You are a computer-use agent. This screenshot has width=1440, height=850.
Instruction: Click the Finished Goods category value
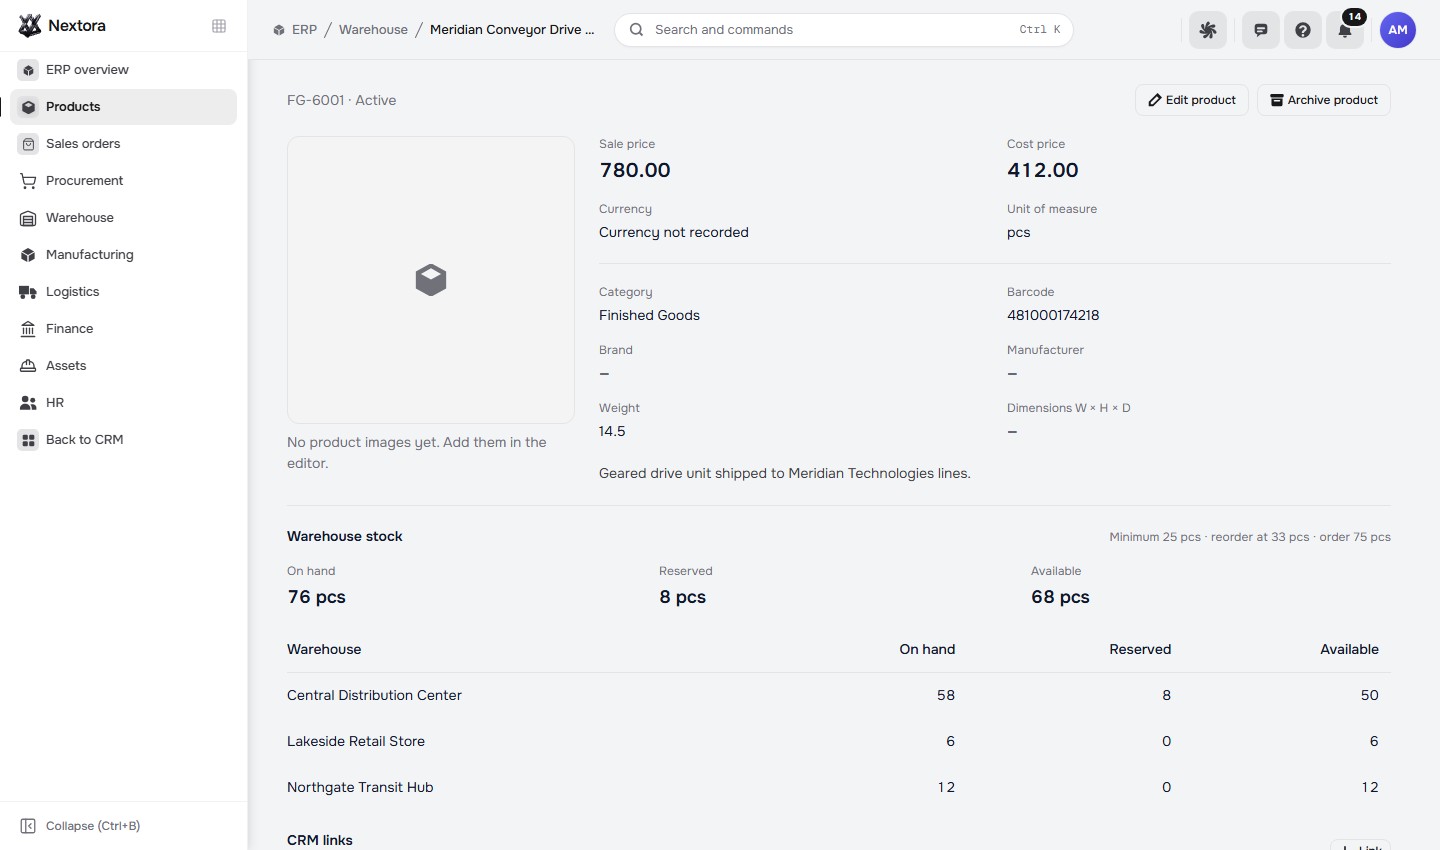[649, 315]
